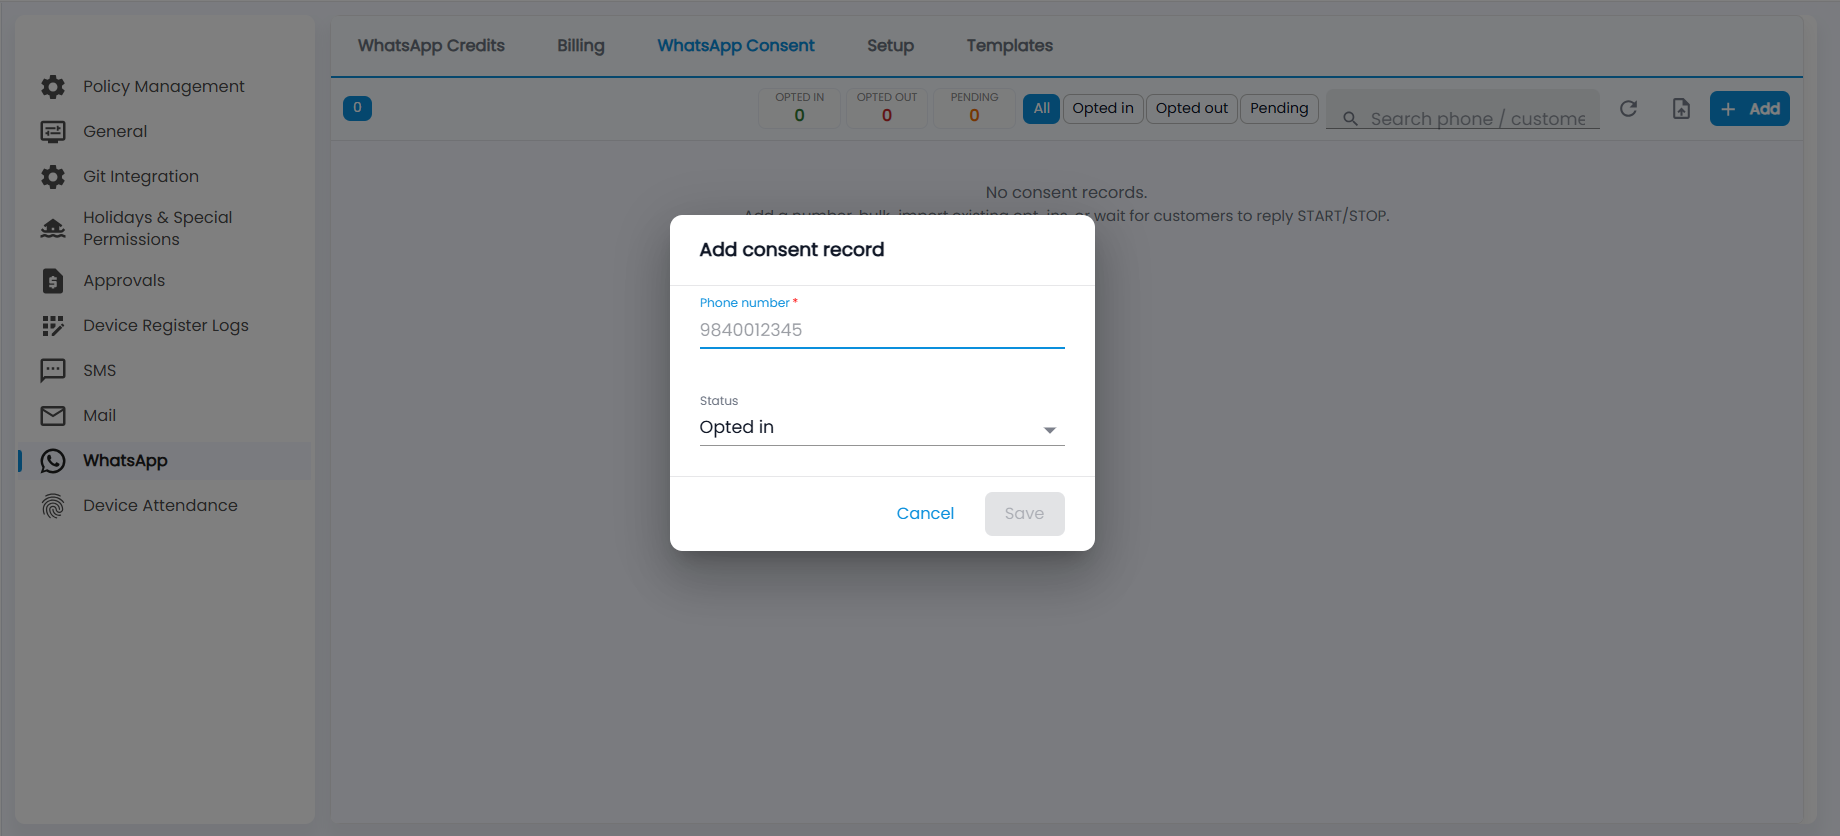Click the No consent records message

point(1066,193)
